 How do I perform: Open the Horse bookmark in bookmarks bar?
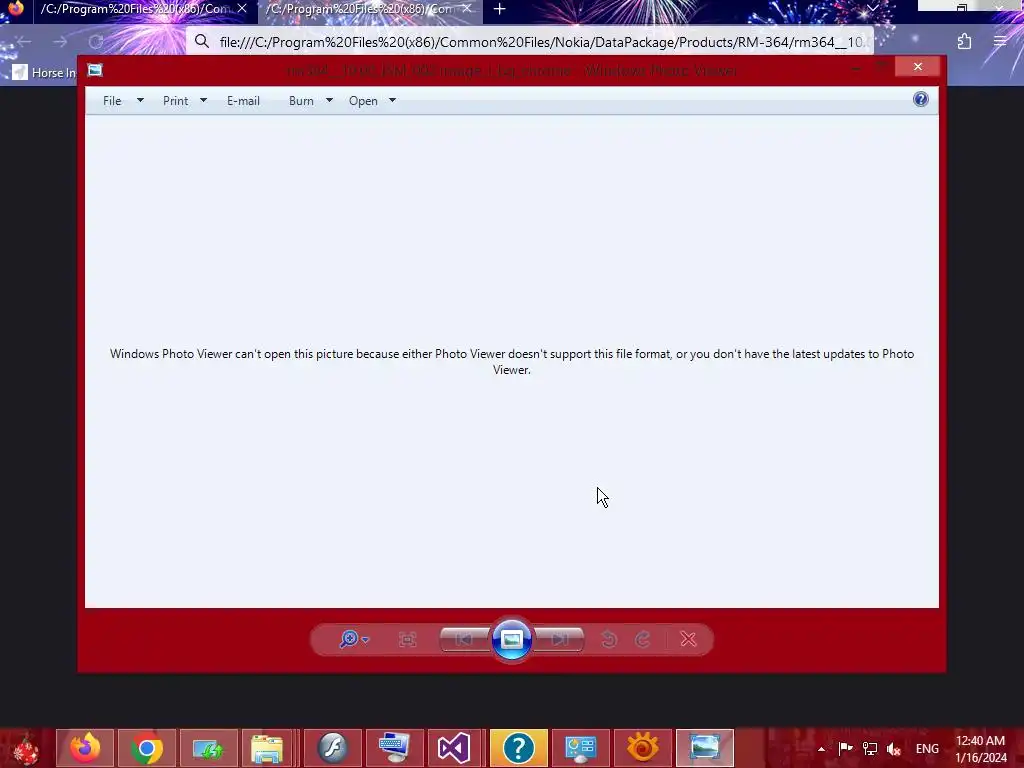click(44, 72)
